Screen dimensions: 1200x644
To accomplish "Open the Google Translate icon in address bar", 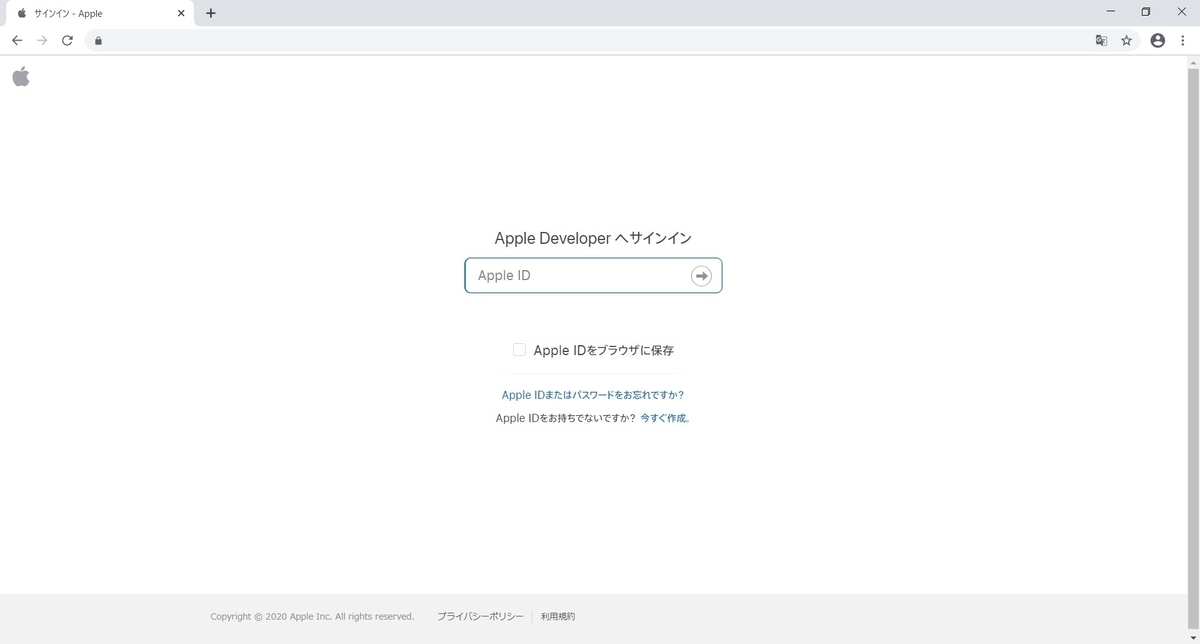I will 1101,41.
